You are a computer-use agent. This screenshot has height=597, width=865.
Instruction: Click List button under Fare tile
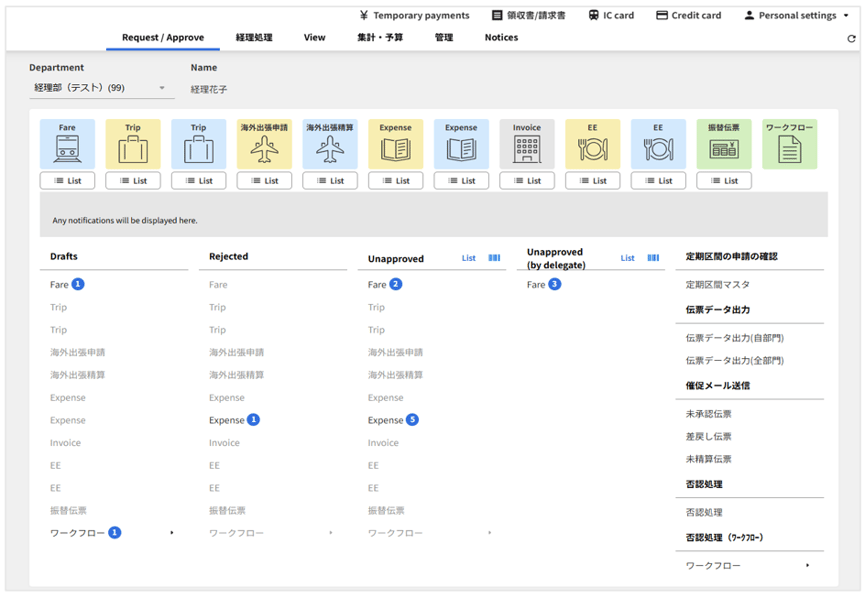tap(67, 180)
